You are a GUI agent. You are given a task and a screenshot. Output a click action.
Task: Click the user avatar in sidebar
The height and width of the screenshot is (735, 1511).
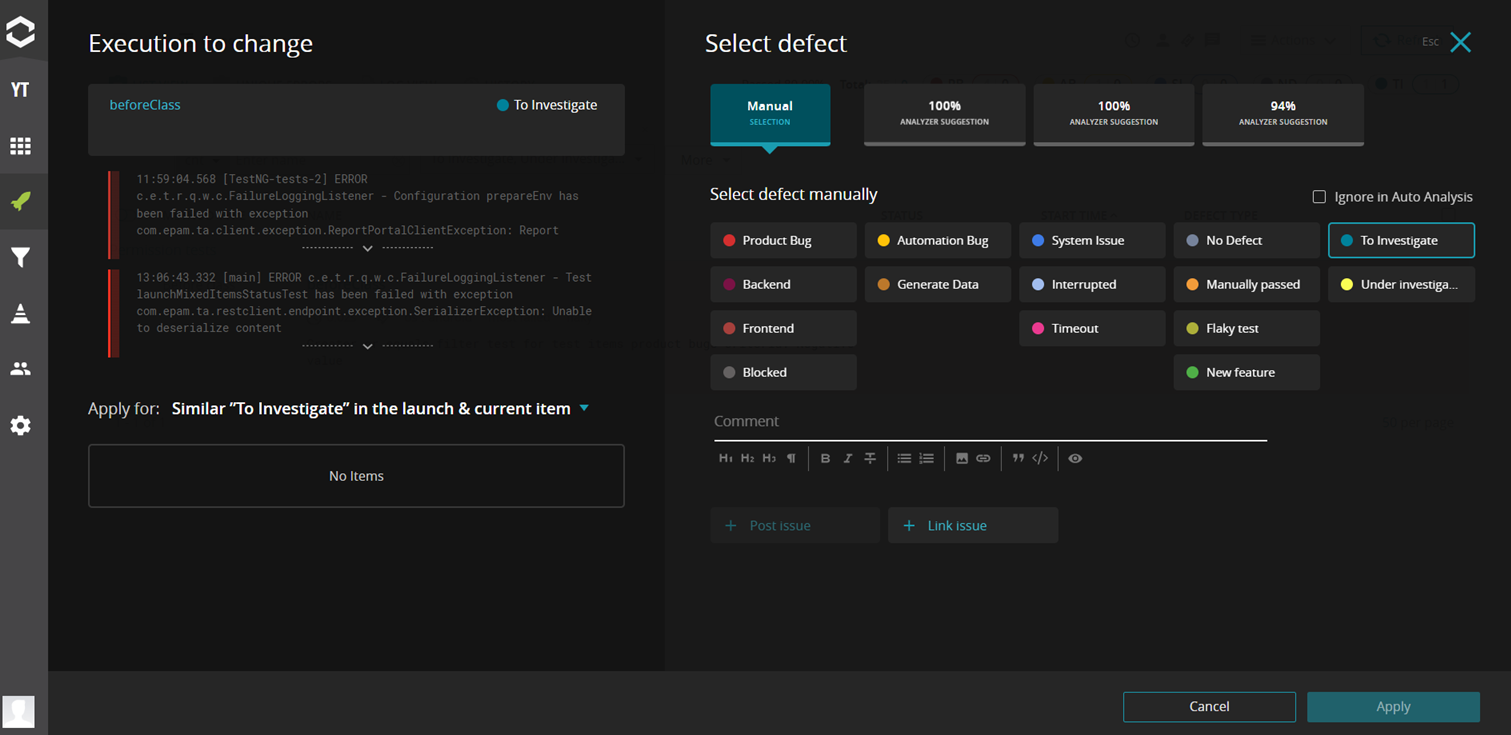tap(19, 711)
